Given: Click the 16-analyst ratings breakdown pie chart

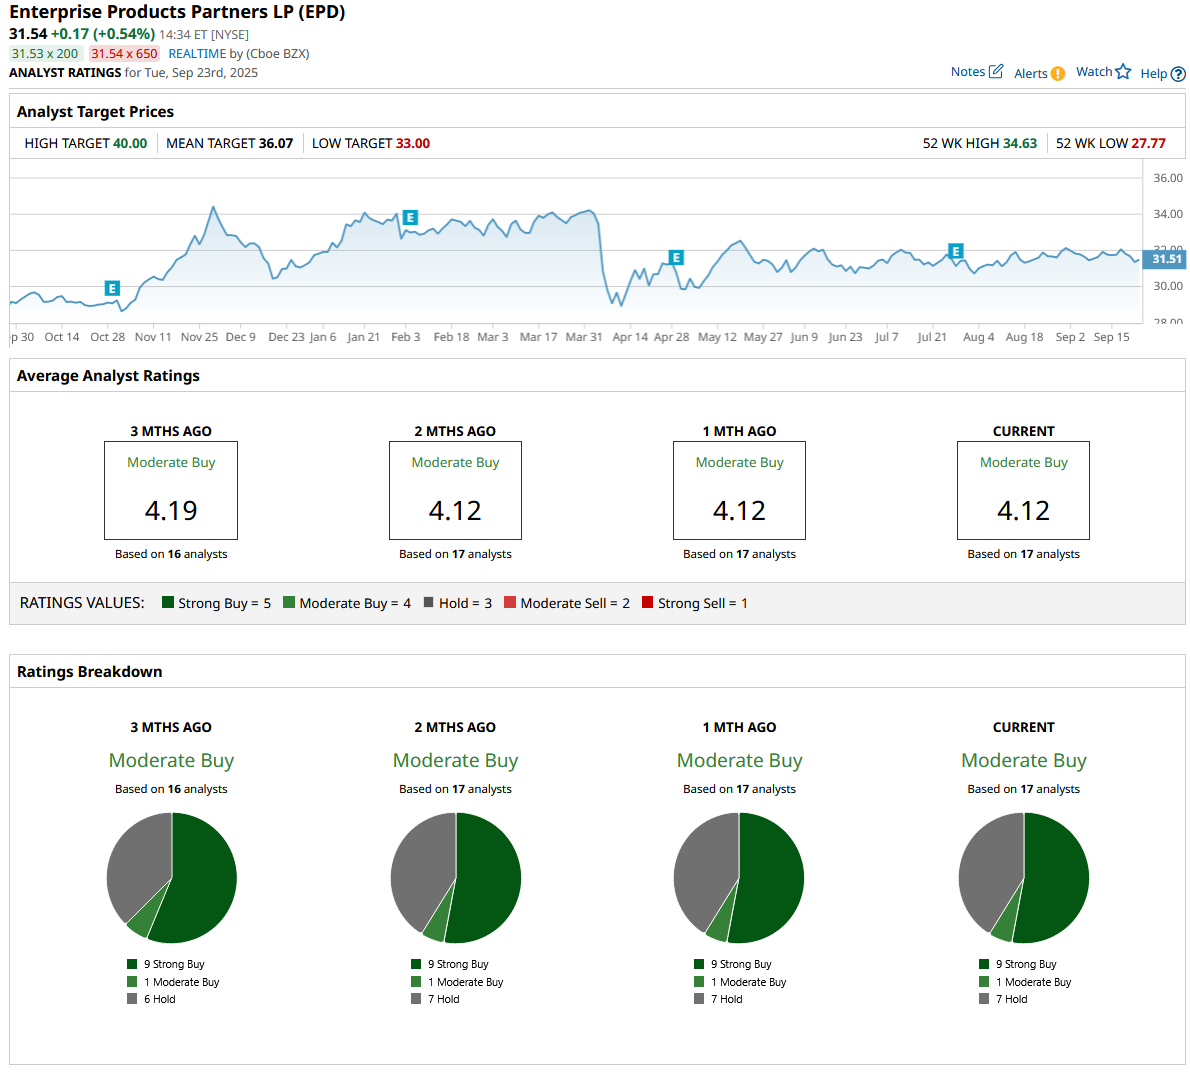Looking at the screenshot, I should coord(172,878).
